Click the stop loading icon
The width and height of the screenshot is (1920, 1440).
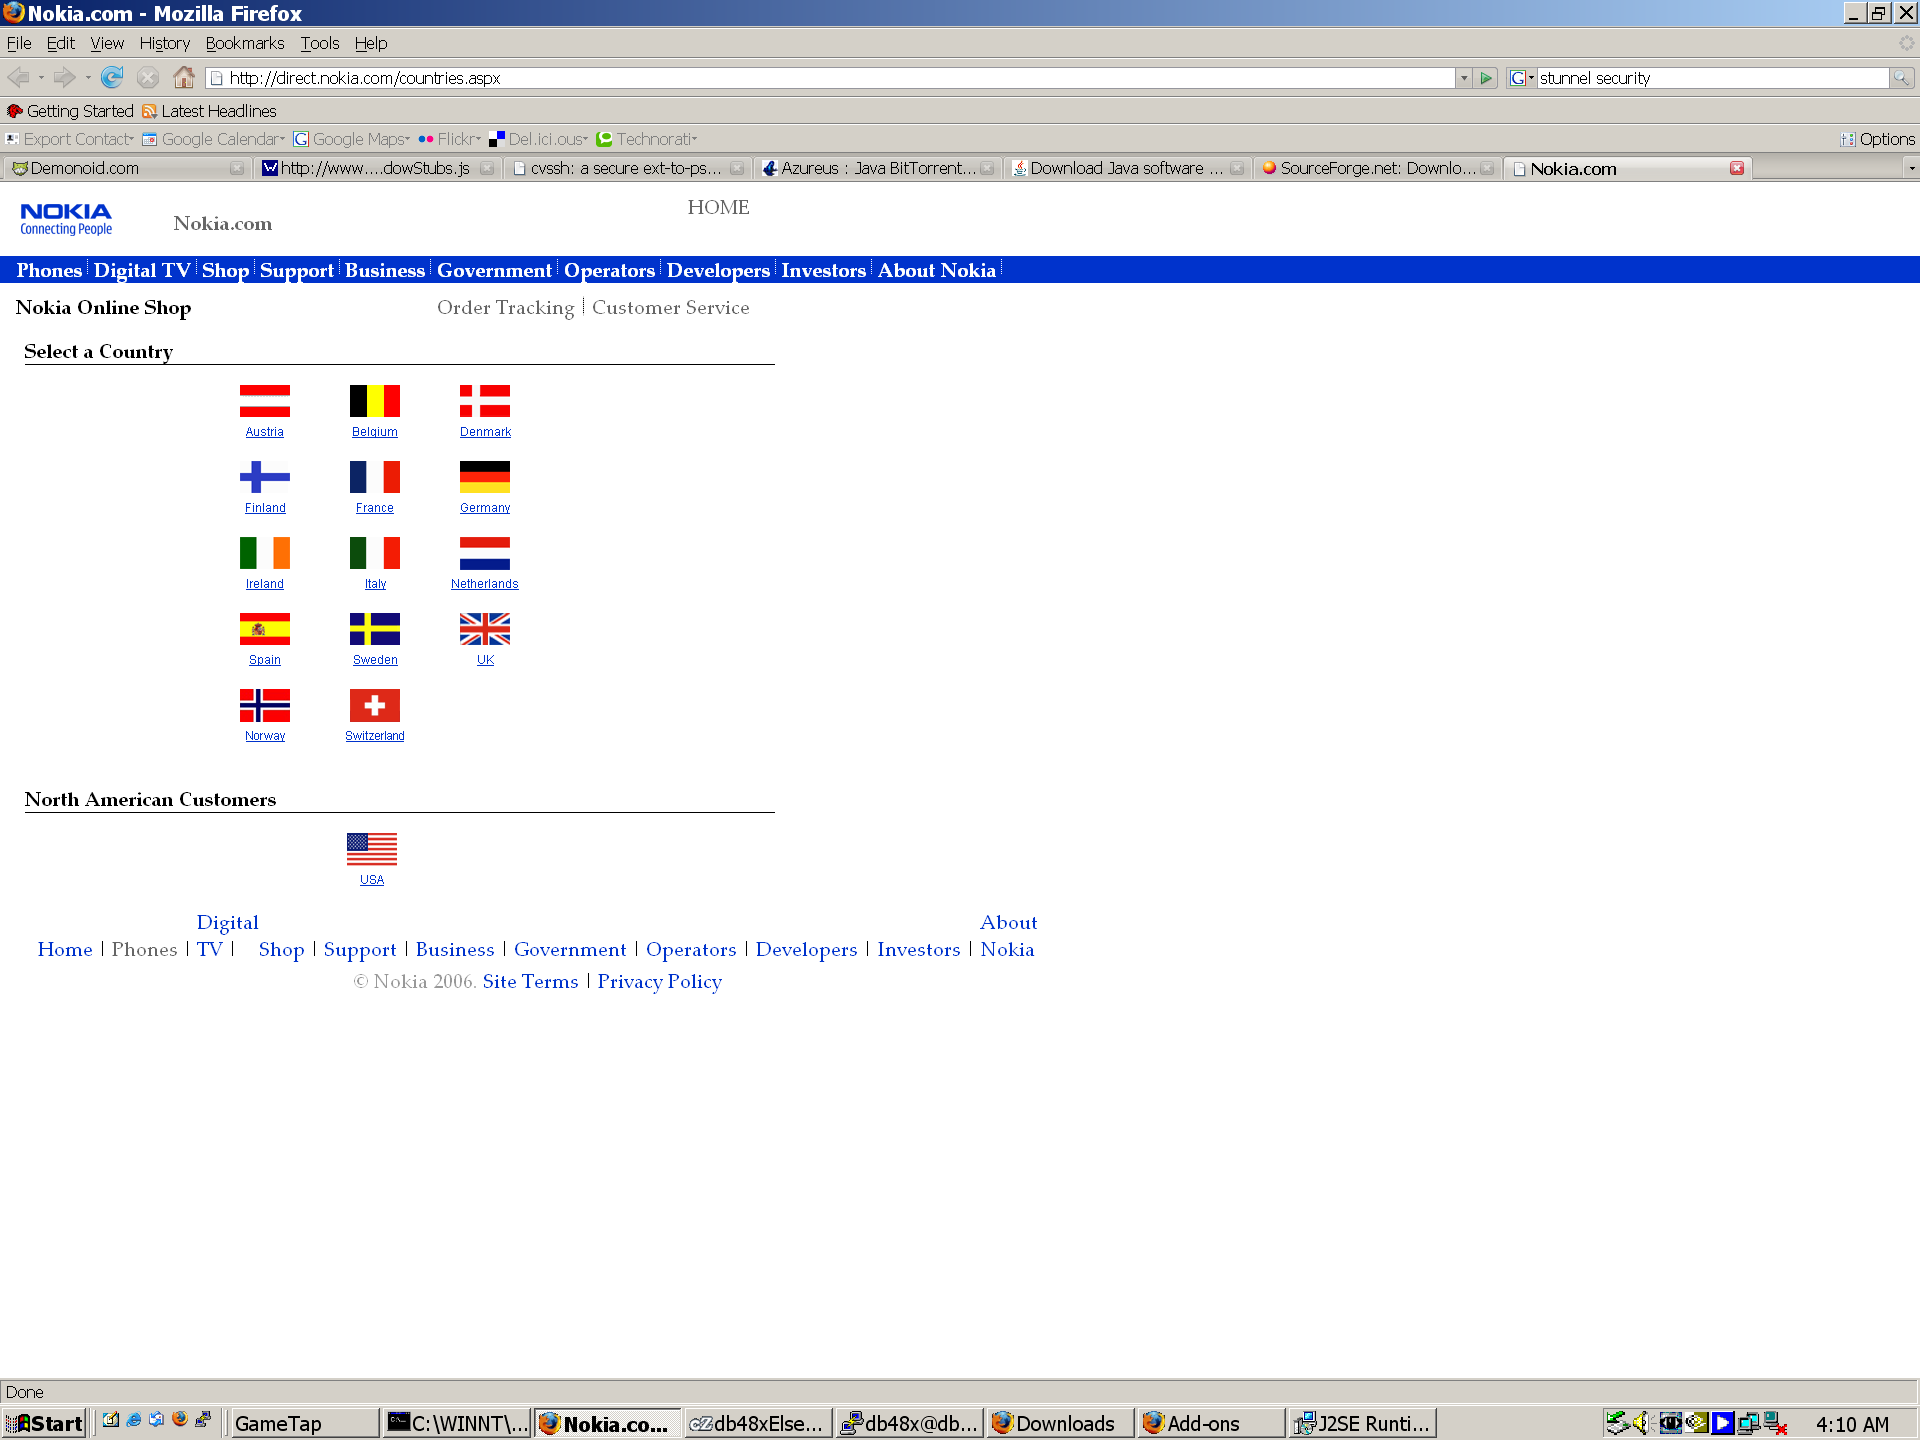[x=148, y=77]
